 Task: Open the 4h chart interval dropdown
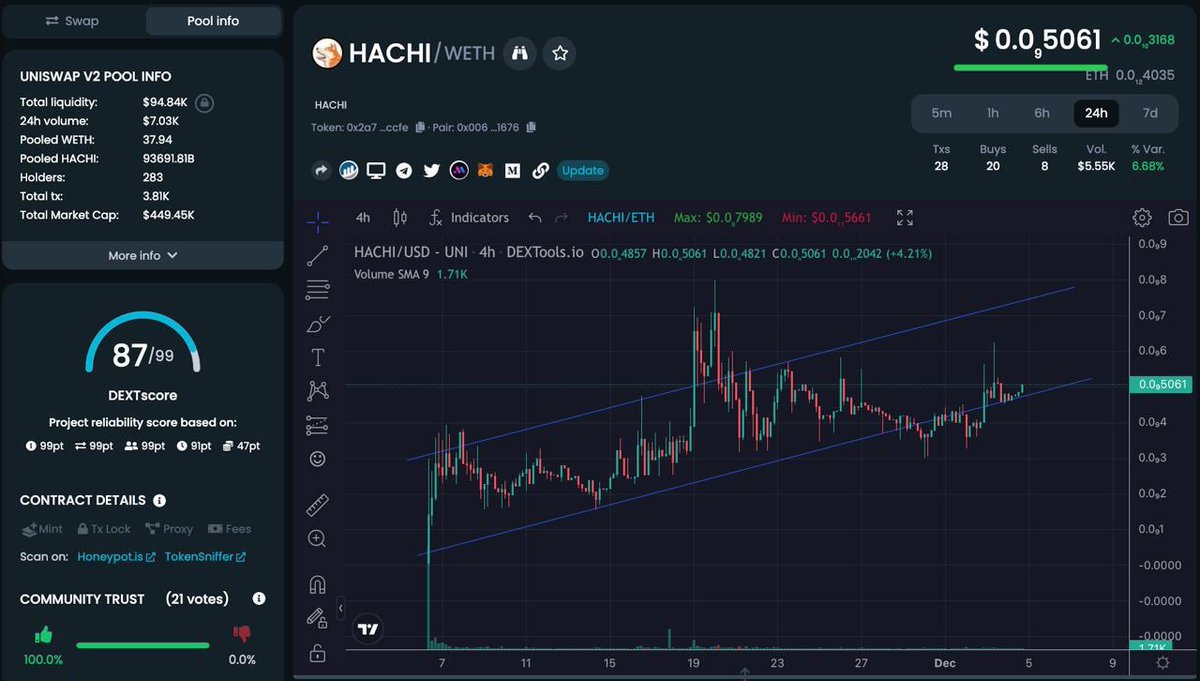pyautogui.click(x=363, y=217)
